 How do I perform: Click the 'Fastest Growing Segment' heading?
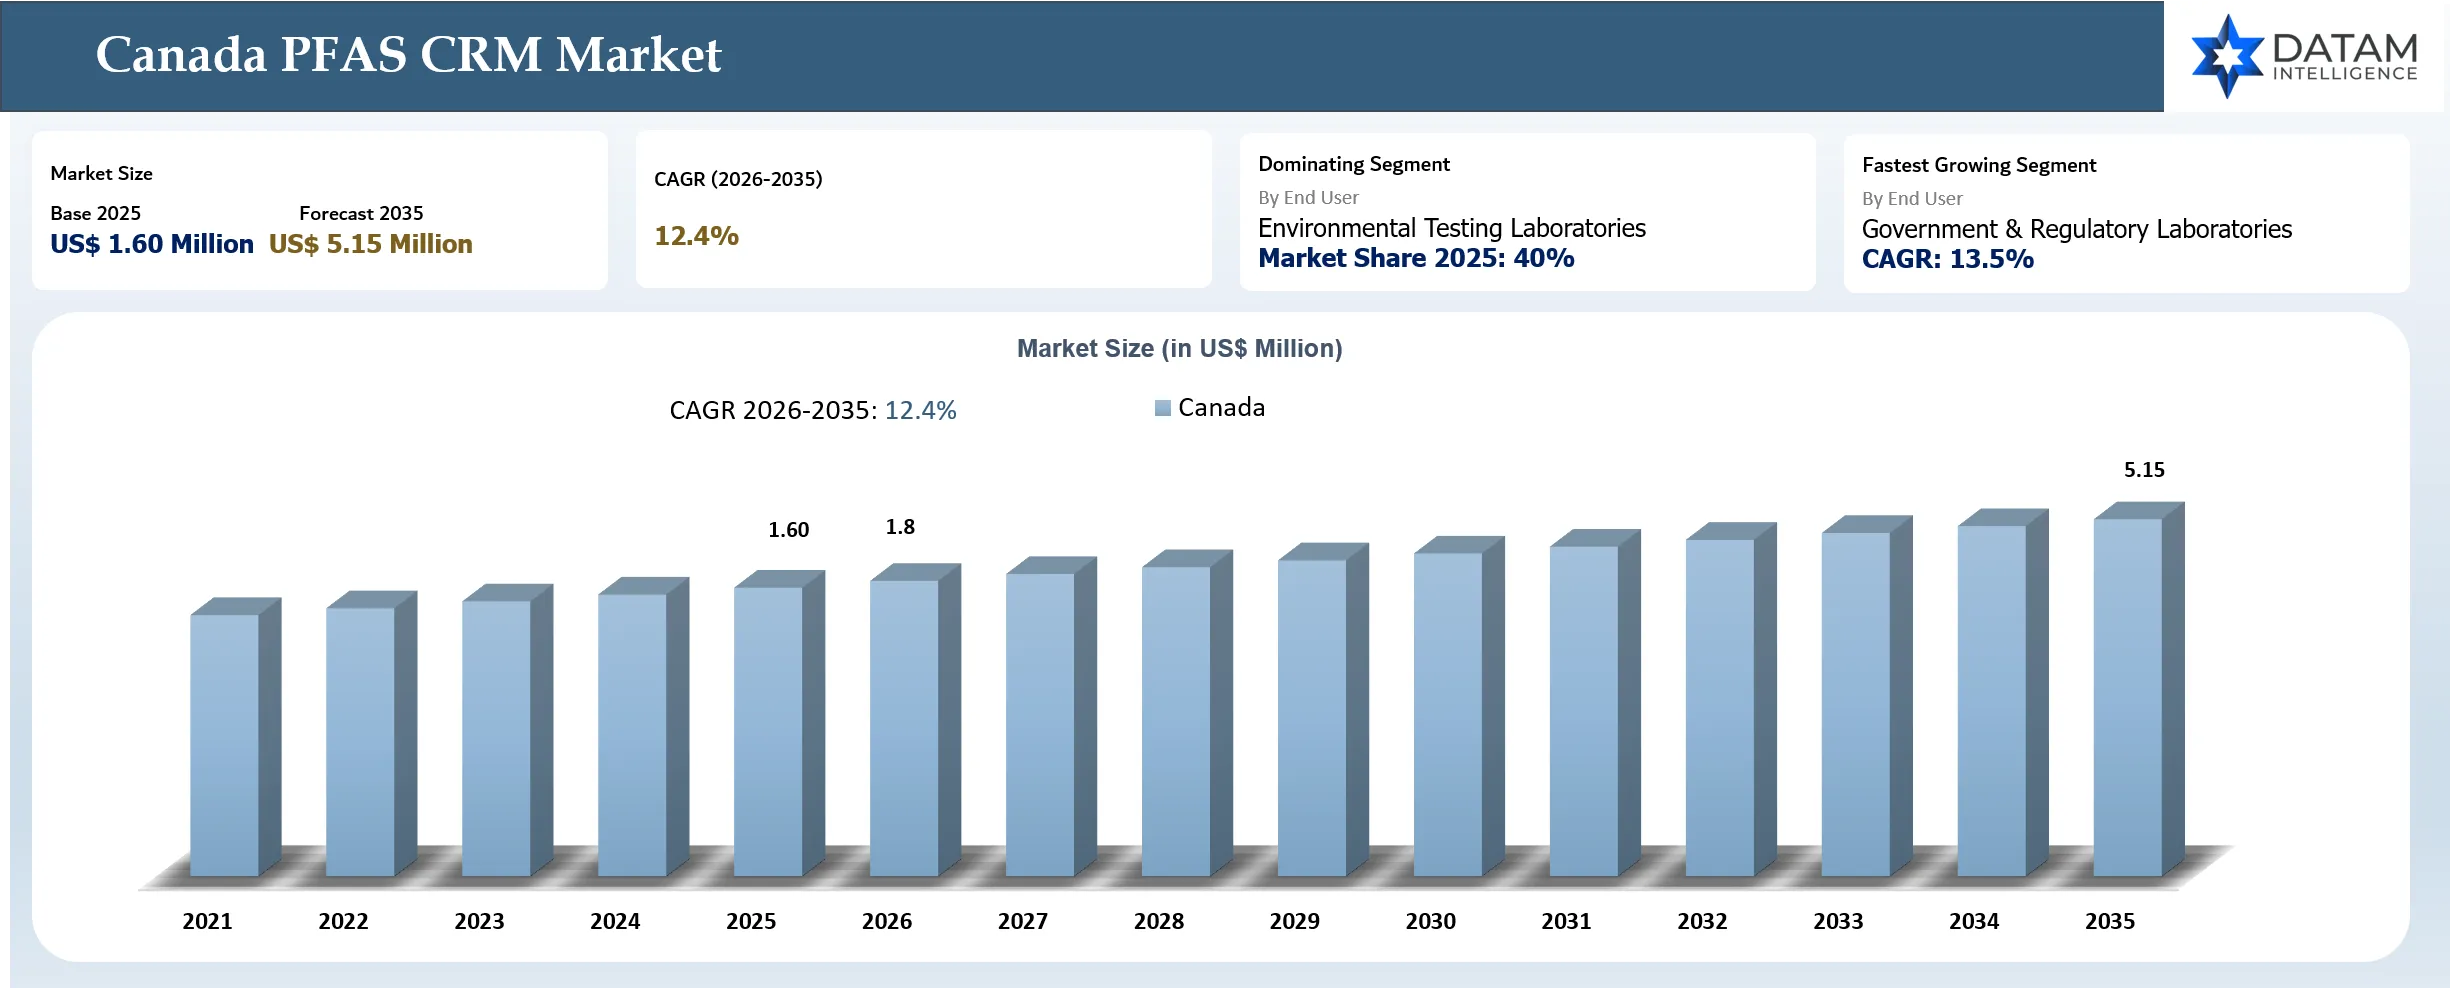(x=1978, y=165)
